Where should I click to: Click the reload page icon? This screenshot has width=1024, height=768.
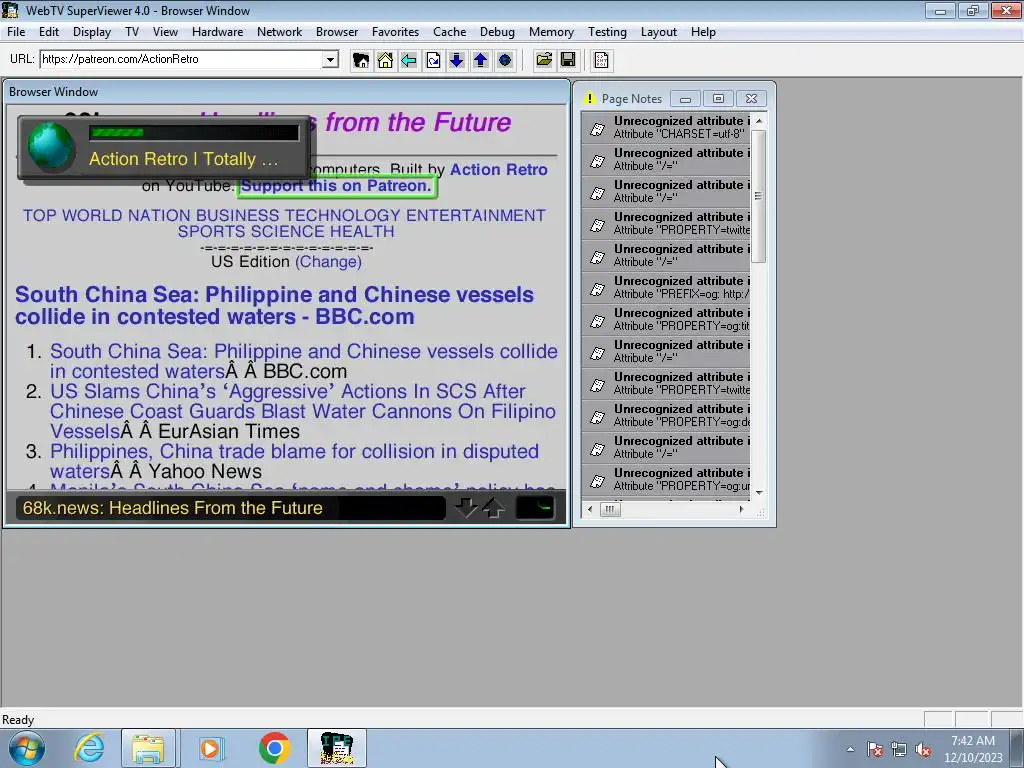click(433, 60)
